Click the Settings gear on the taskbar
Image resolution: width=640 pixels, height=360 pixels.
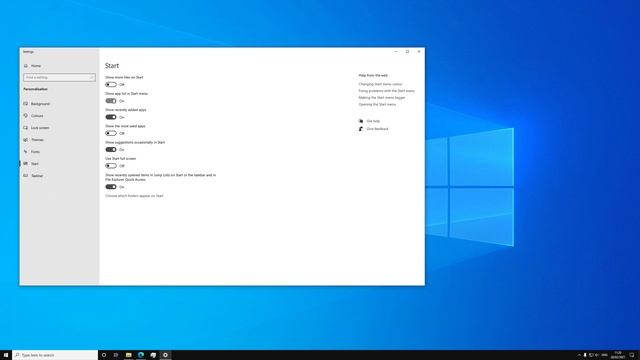click(x=165, y=355)
